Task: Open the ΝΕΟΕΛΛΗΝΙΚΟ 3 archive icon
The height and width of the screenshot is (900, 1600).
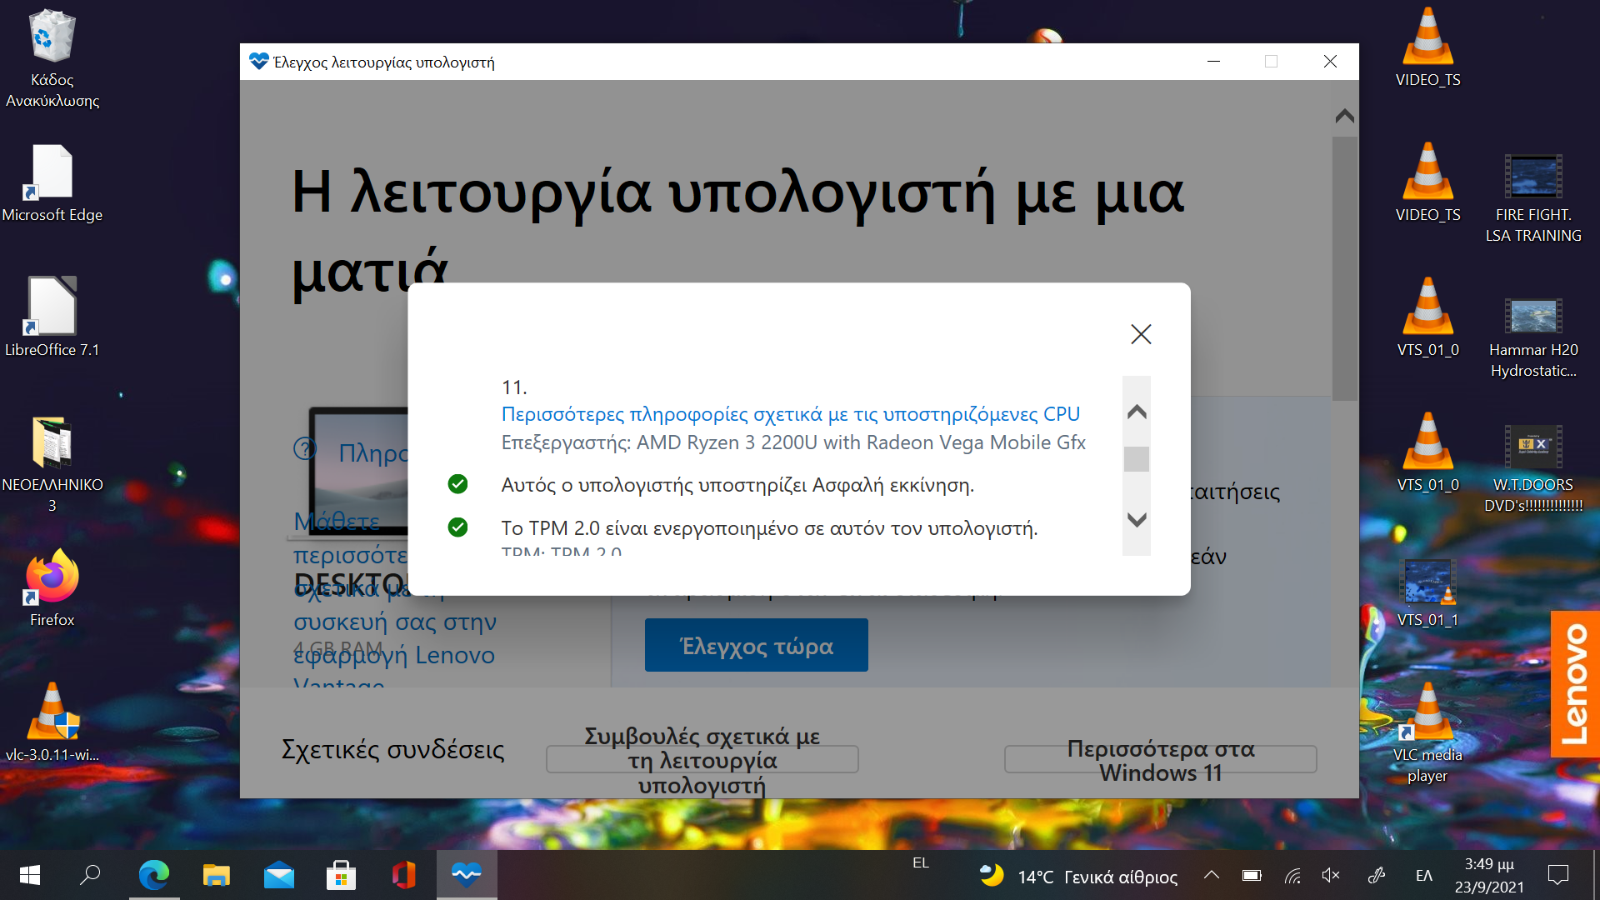Action: click(x=52, y=463)
